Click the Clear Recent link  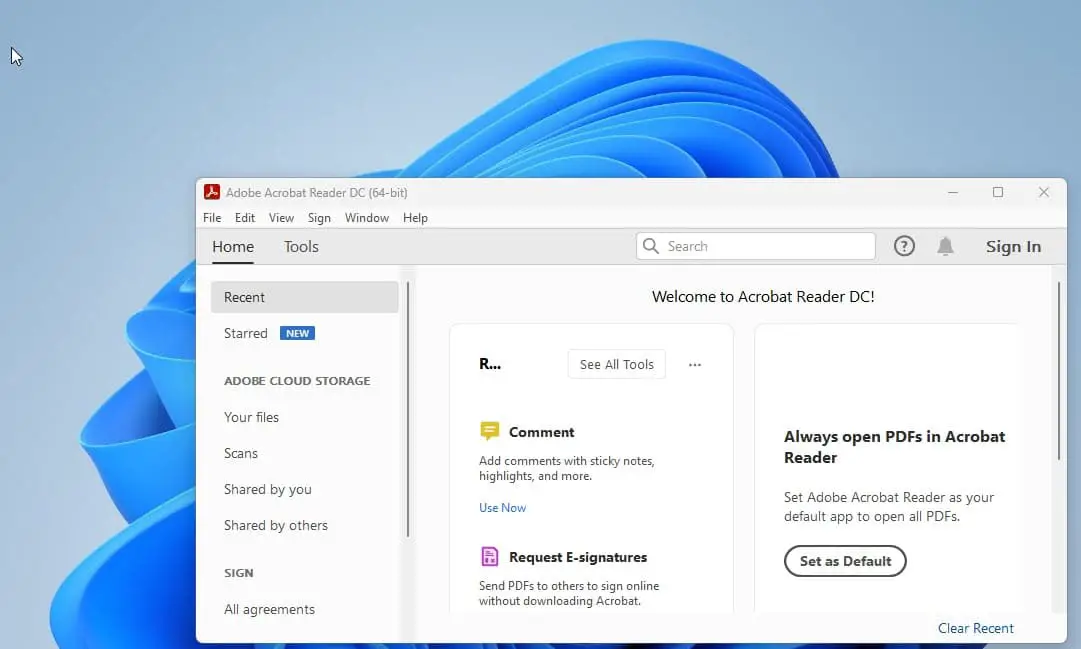976,628
